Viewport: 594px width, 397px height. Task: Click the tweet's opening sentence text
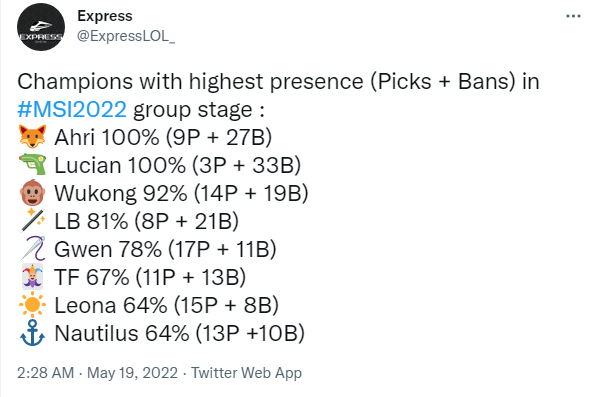(278, 95)
